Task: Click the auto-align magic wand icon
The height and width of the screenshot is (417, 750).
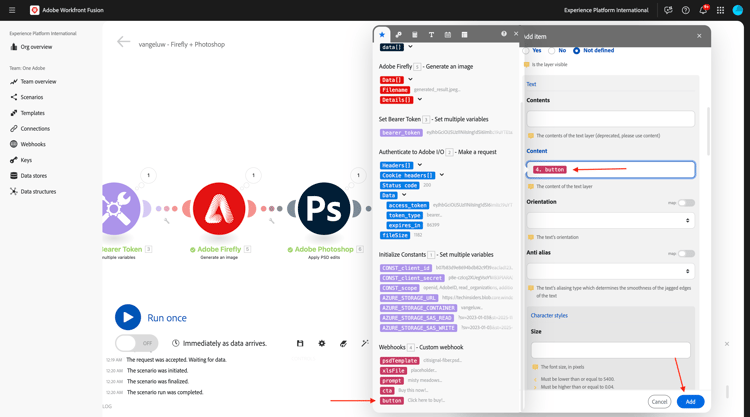Action: click(x=365, y=343)
